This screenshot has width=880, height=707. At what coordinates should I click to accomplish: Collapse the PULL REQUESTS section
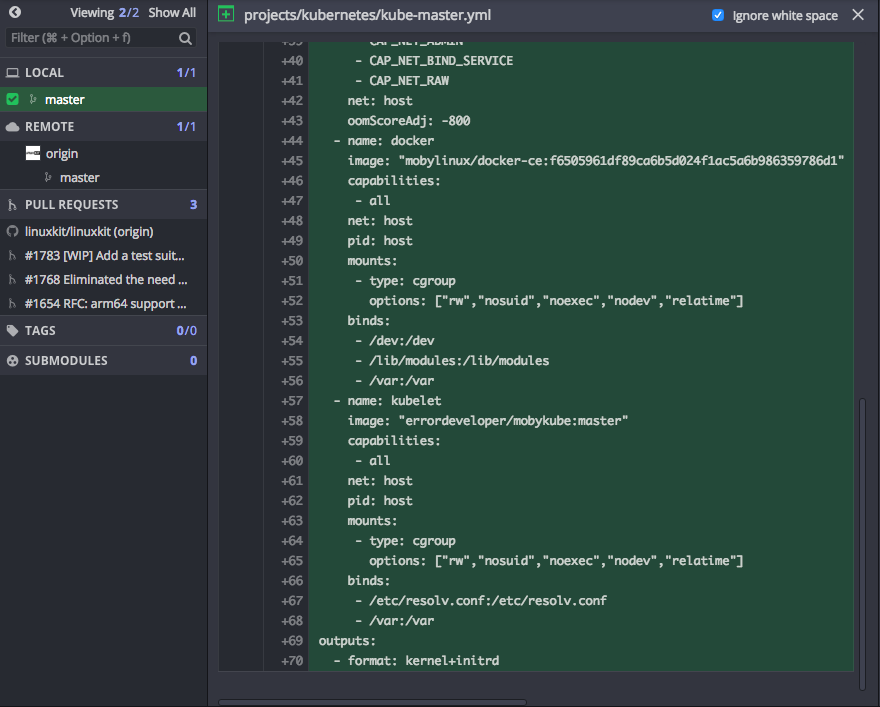tap(71, 205)
